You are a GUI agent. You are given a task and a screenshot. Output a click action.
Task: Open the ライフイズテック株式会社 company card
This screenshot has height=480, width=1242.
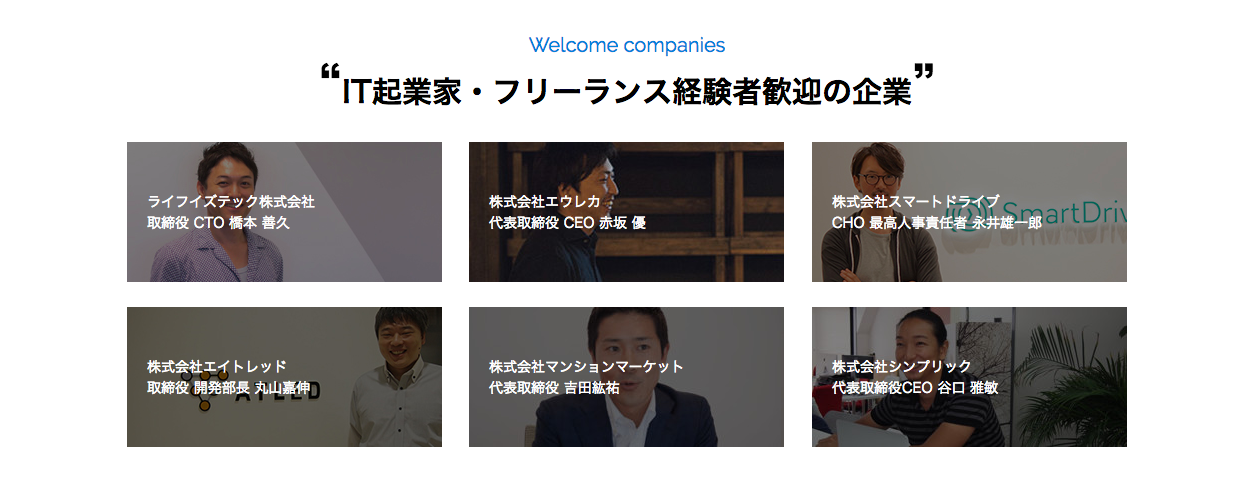tap(284, 212)
